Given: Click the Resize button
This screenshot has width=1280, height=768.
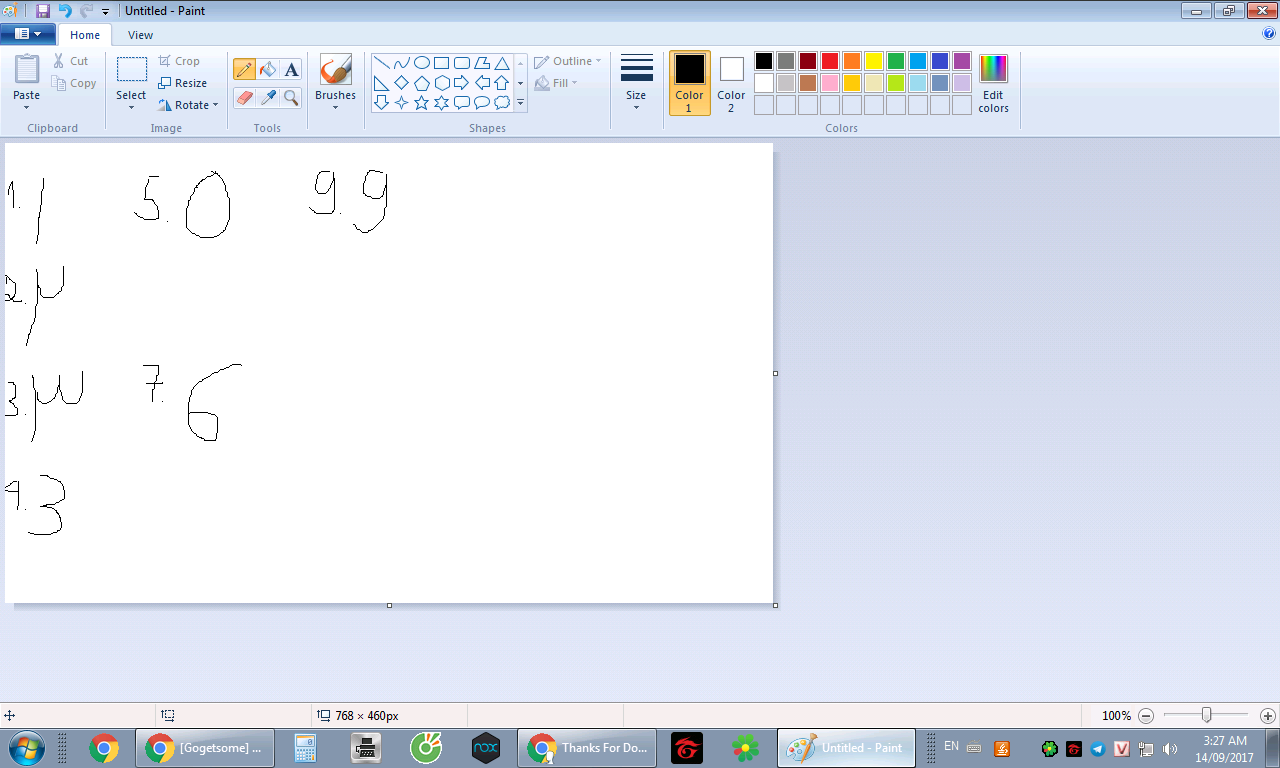Looking at the screenshot, I should click(x=182, y=83).
